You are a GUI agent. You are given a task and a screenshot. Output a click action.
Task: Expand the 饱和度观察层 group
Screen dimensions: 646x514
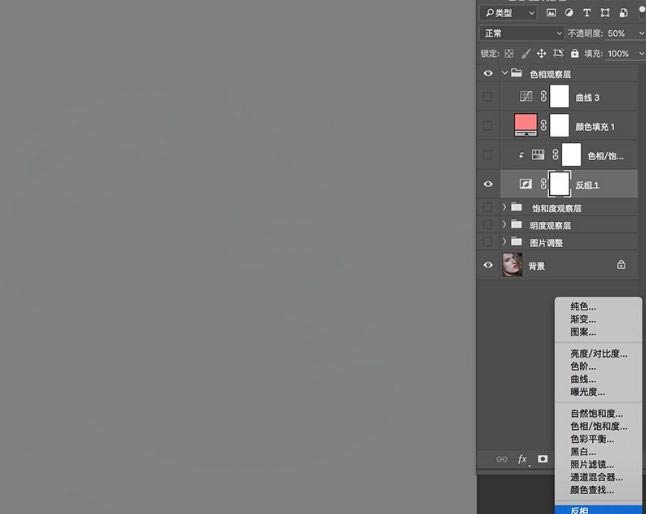[504, 208]
